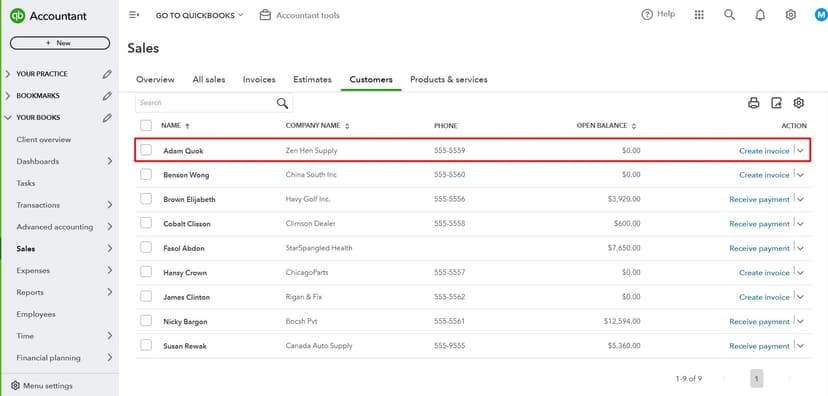The height and width of the screenshot is (396, 828).
Task: Switch to Products & services tab
Action: tap(448, 80)
